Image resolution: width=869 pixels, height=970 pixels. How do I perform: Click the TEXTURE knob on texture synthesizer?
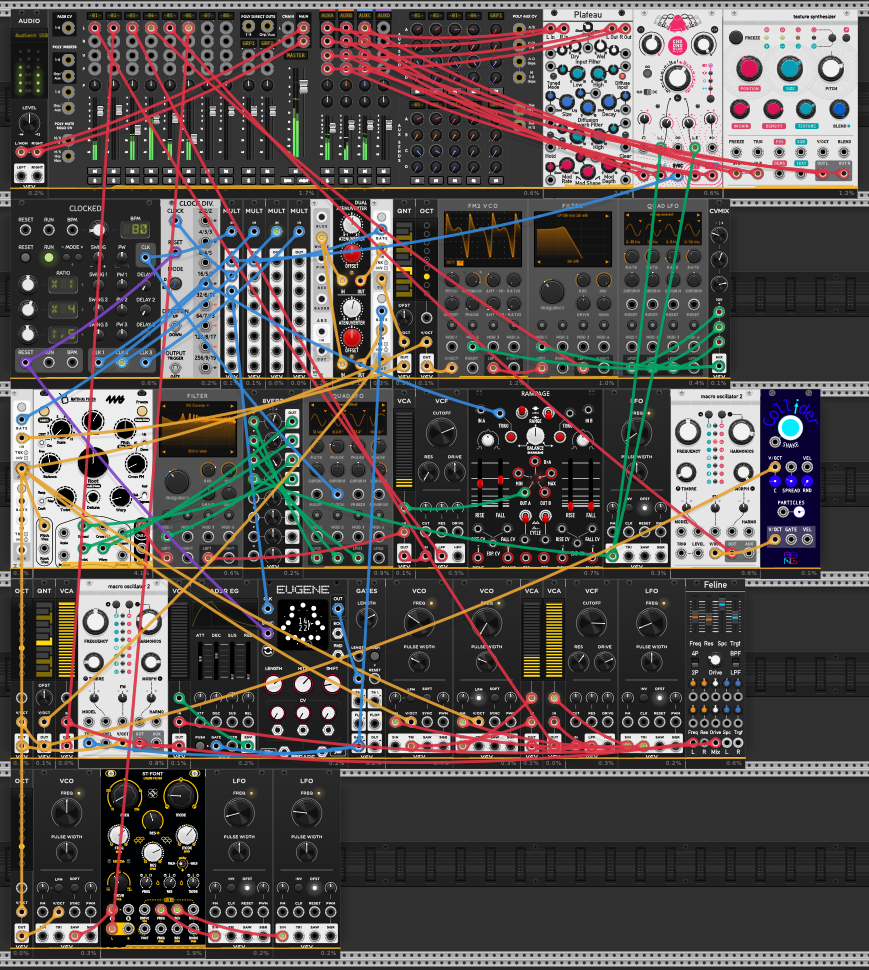pyautogui.click(x=805, y=109)
